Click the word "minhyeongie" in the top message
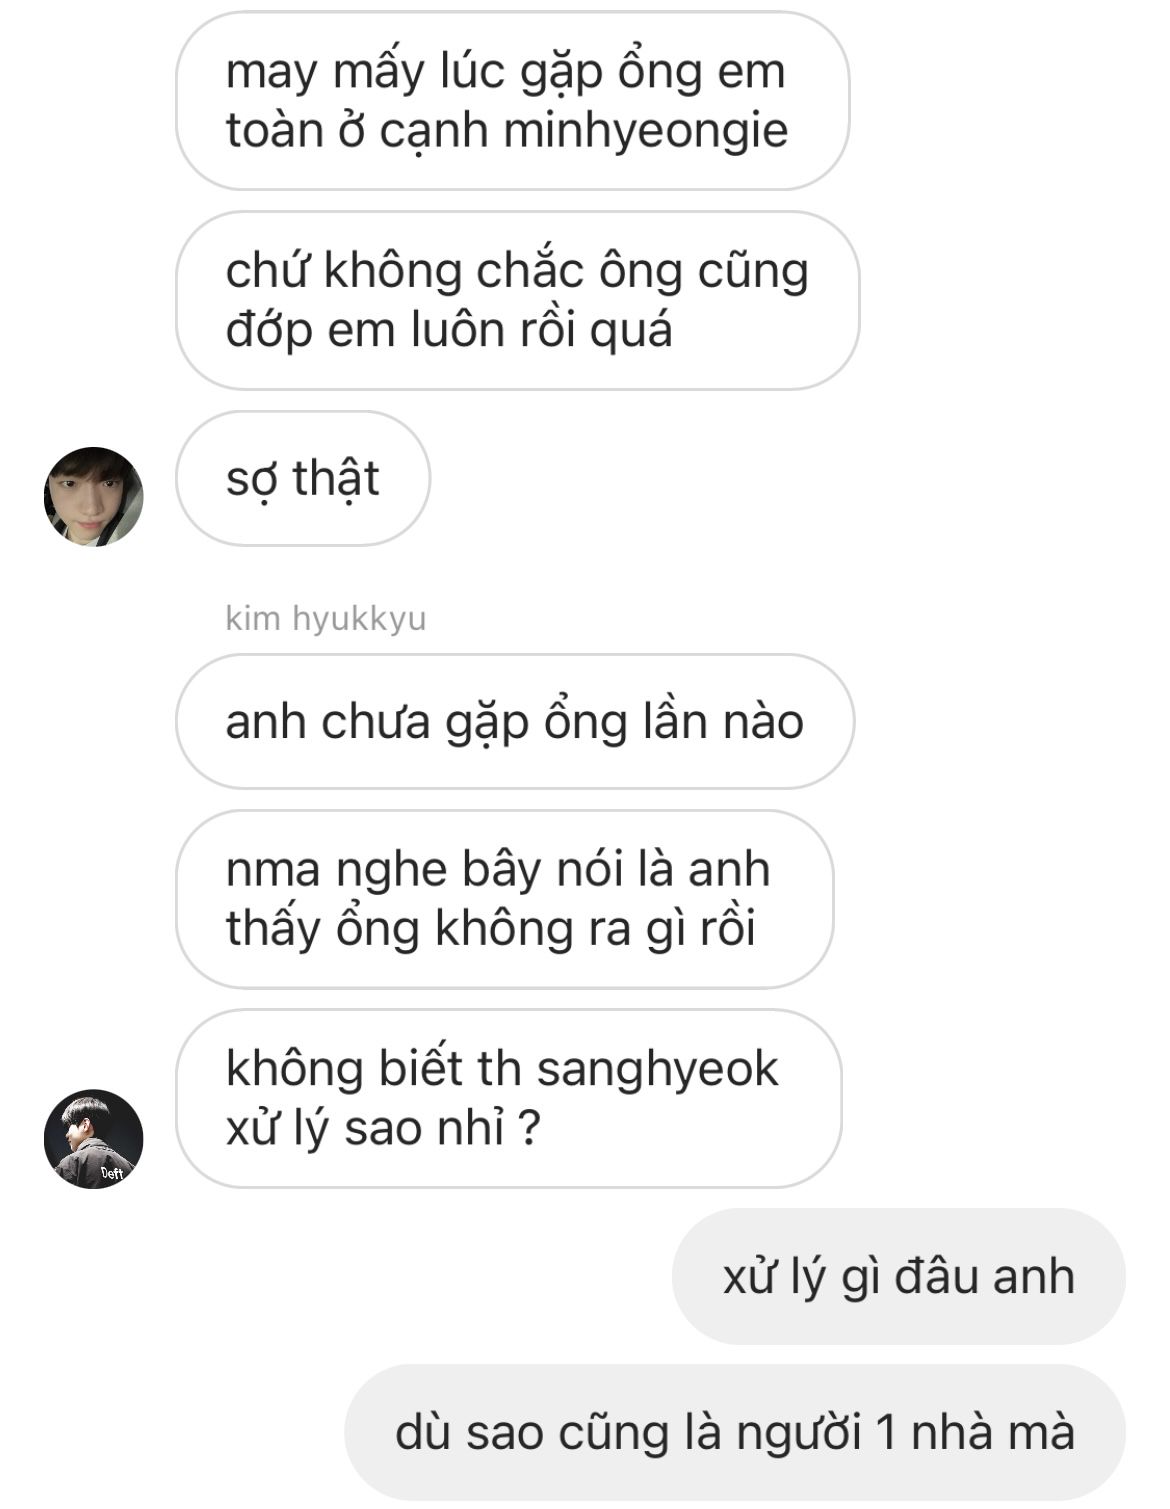 click(x=646, y=131)
